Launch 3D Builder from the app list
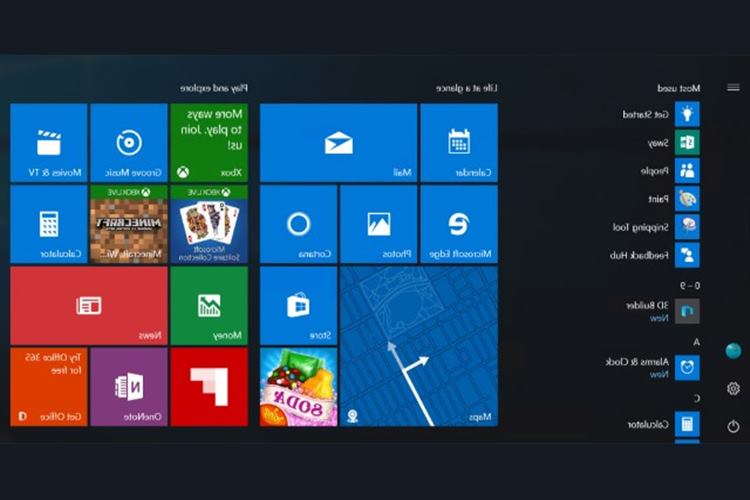The width and height of the screenshot is (750, 500). 662,311
